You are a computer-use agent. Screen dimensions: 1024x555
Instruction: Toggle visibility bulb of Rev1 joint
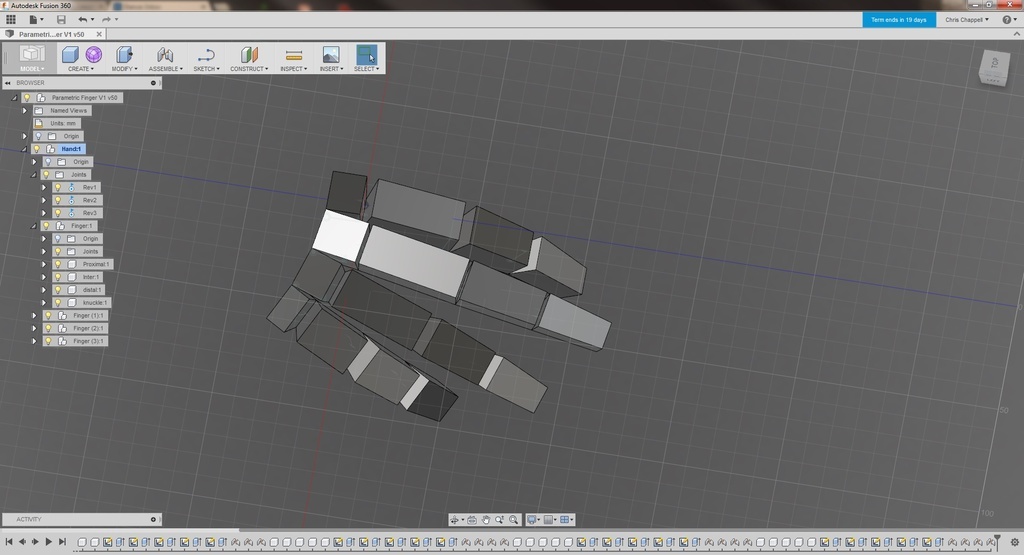pos(57,187)
